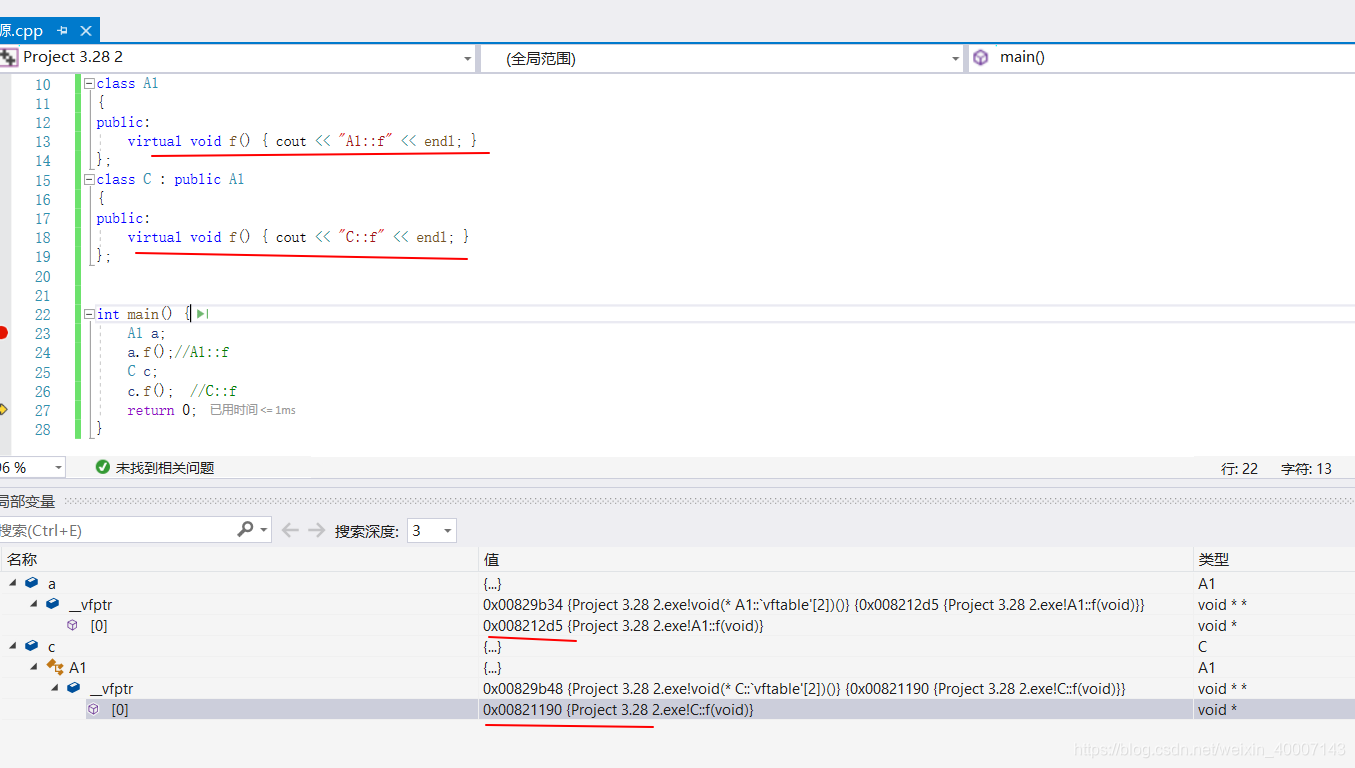
Task: Click the A1 a; declaration on line 23
Action: [x=146, y=334]
